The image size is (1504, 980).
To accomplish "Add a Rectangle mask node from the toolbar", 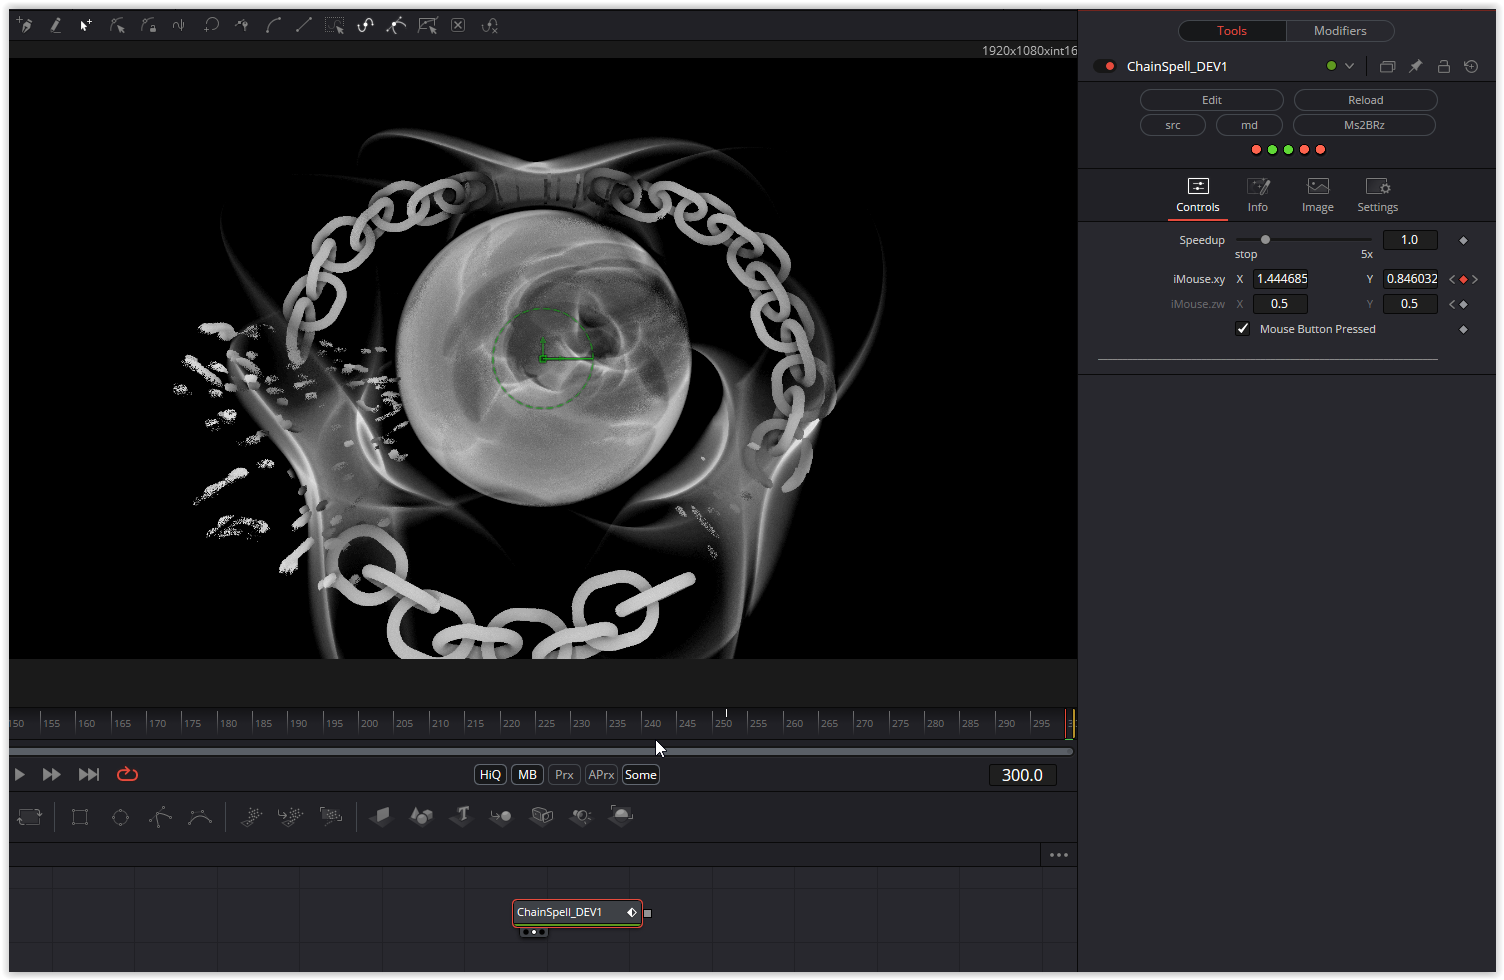I will pyautogui.click(x=80, y=817).
